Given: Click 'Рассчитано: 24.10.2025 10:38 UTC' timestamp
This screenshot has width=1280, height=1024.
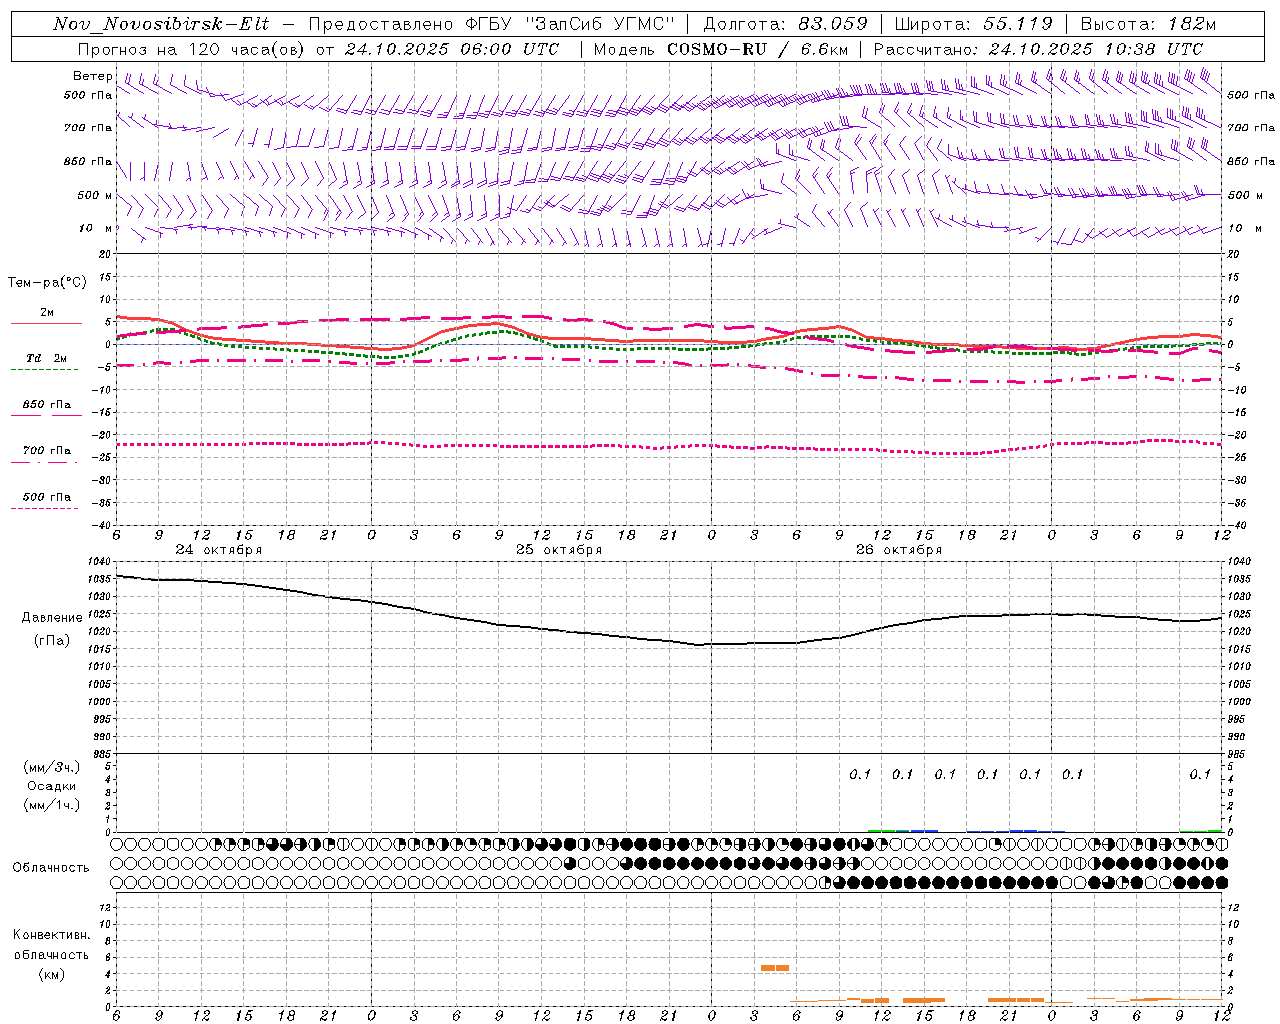Looking at the screenshot, I should [1038, 49].
